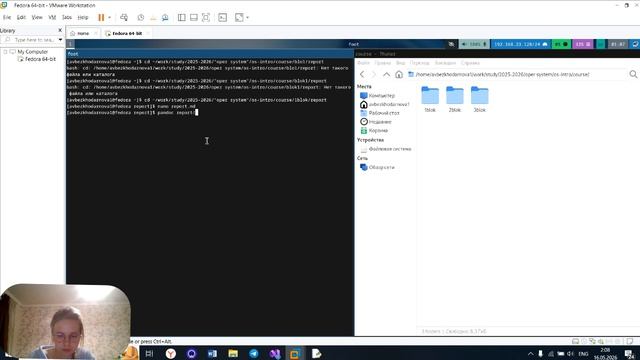Click the network IP address indicator
This screenshot has width=640, height=360.
point(520,44)
